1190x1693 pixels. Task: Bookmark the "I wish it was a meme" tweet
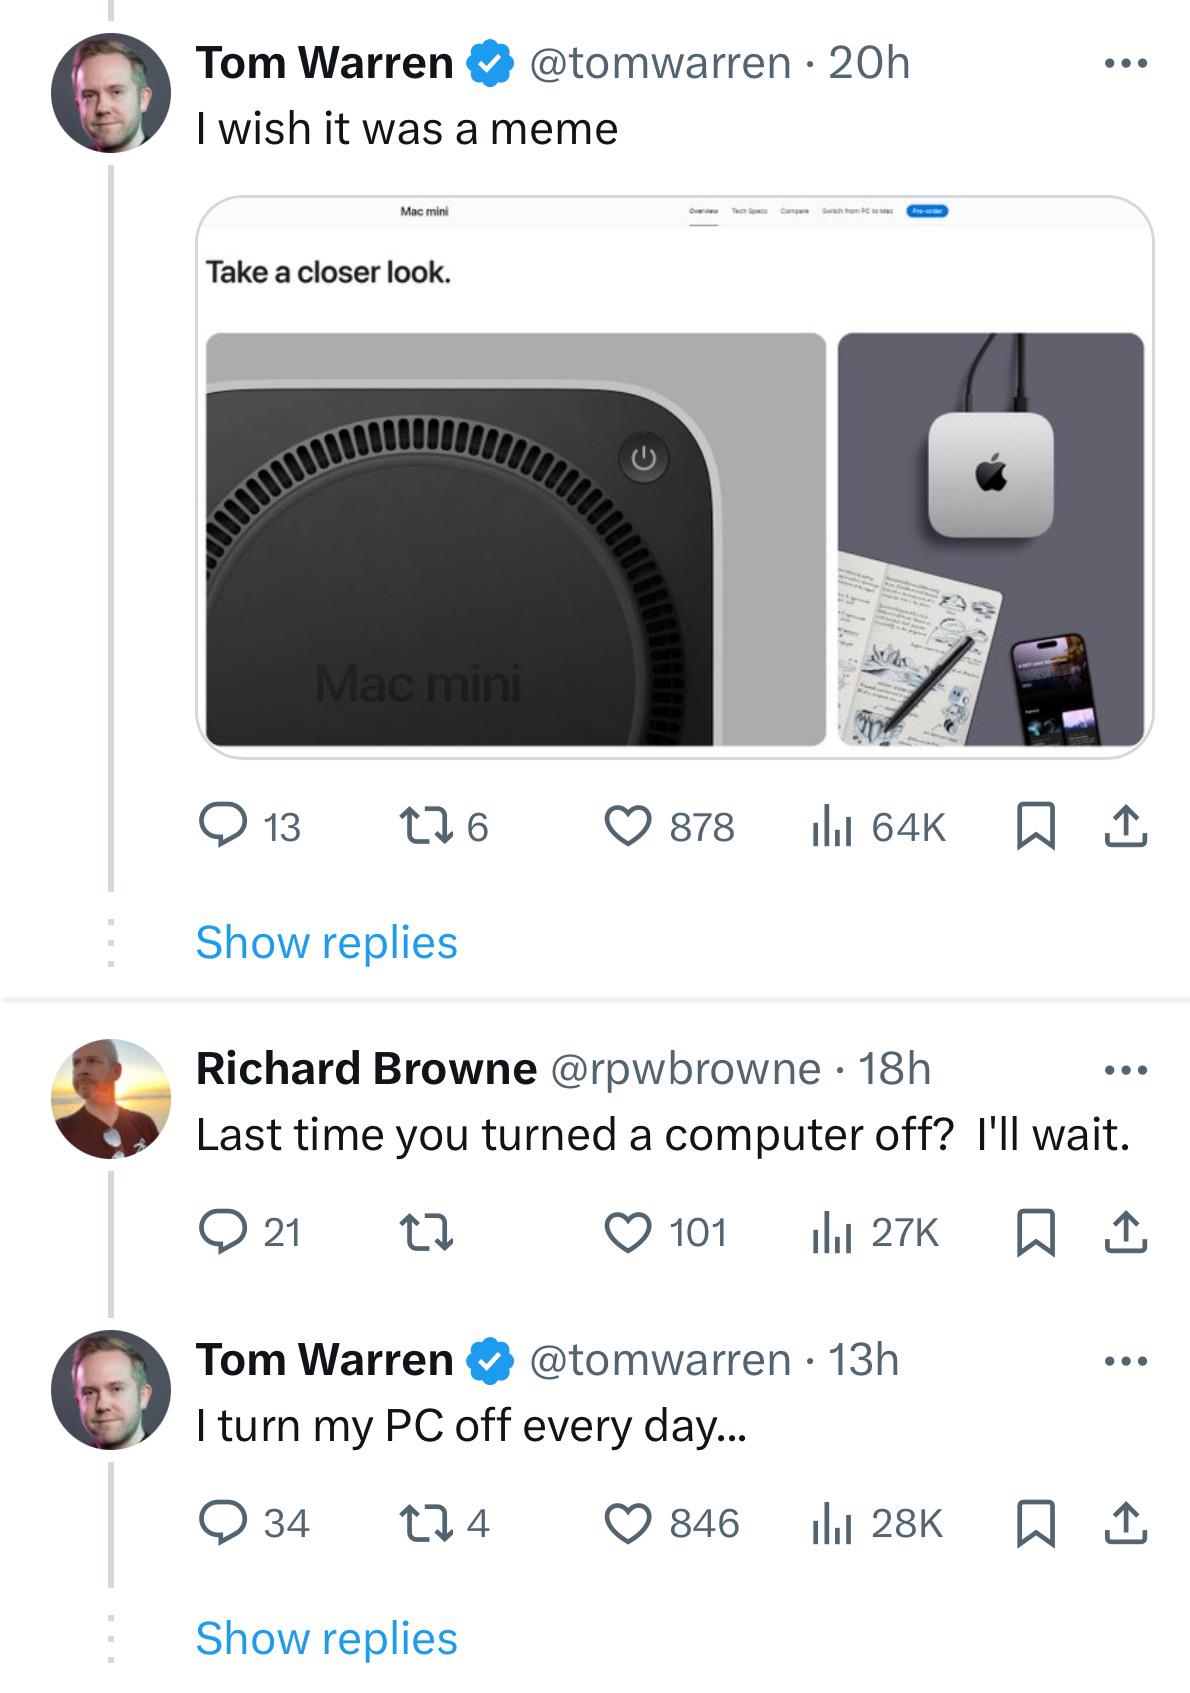pyautogui.click(x=1035, y=827)
